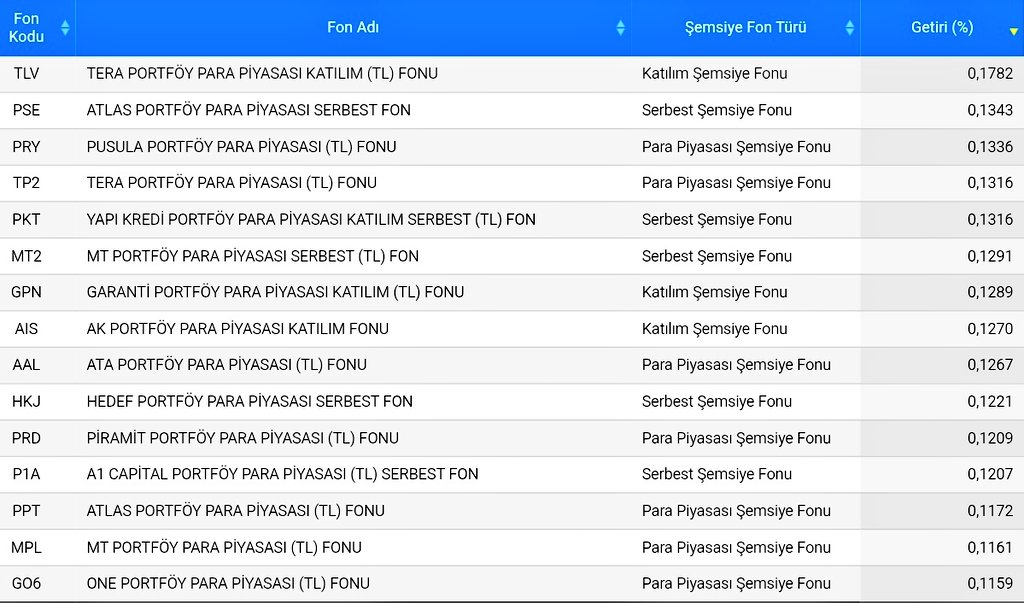Click Para Piyasası Şemsiye Fonu in PRY row

[x=736, y=146]
